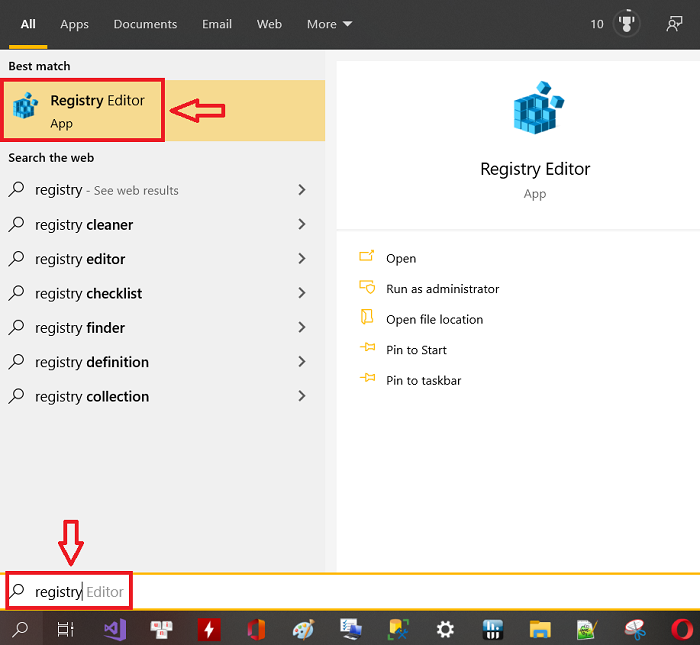Select the 'registry definition' web suggestion
The width and height of the screenshot is (700, 645).
[x=162, y=362]
